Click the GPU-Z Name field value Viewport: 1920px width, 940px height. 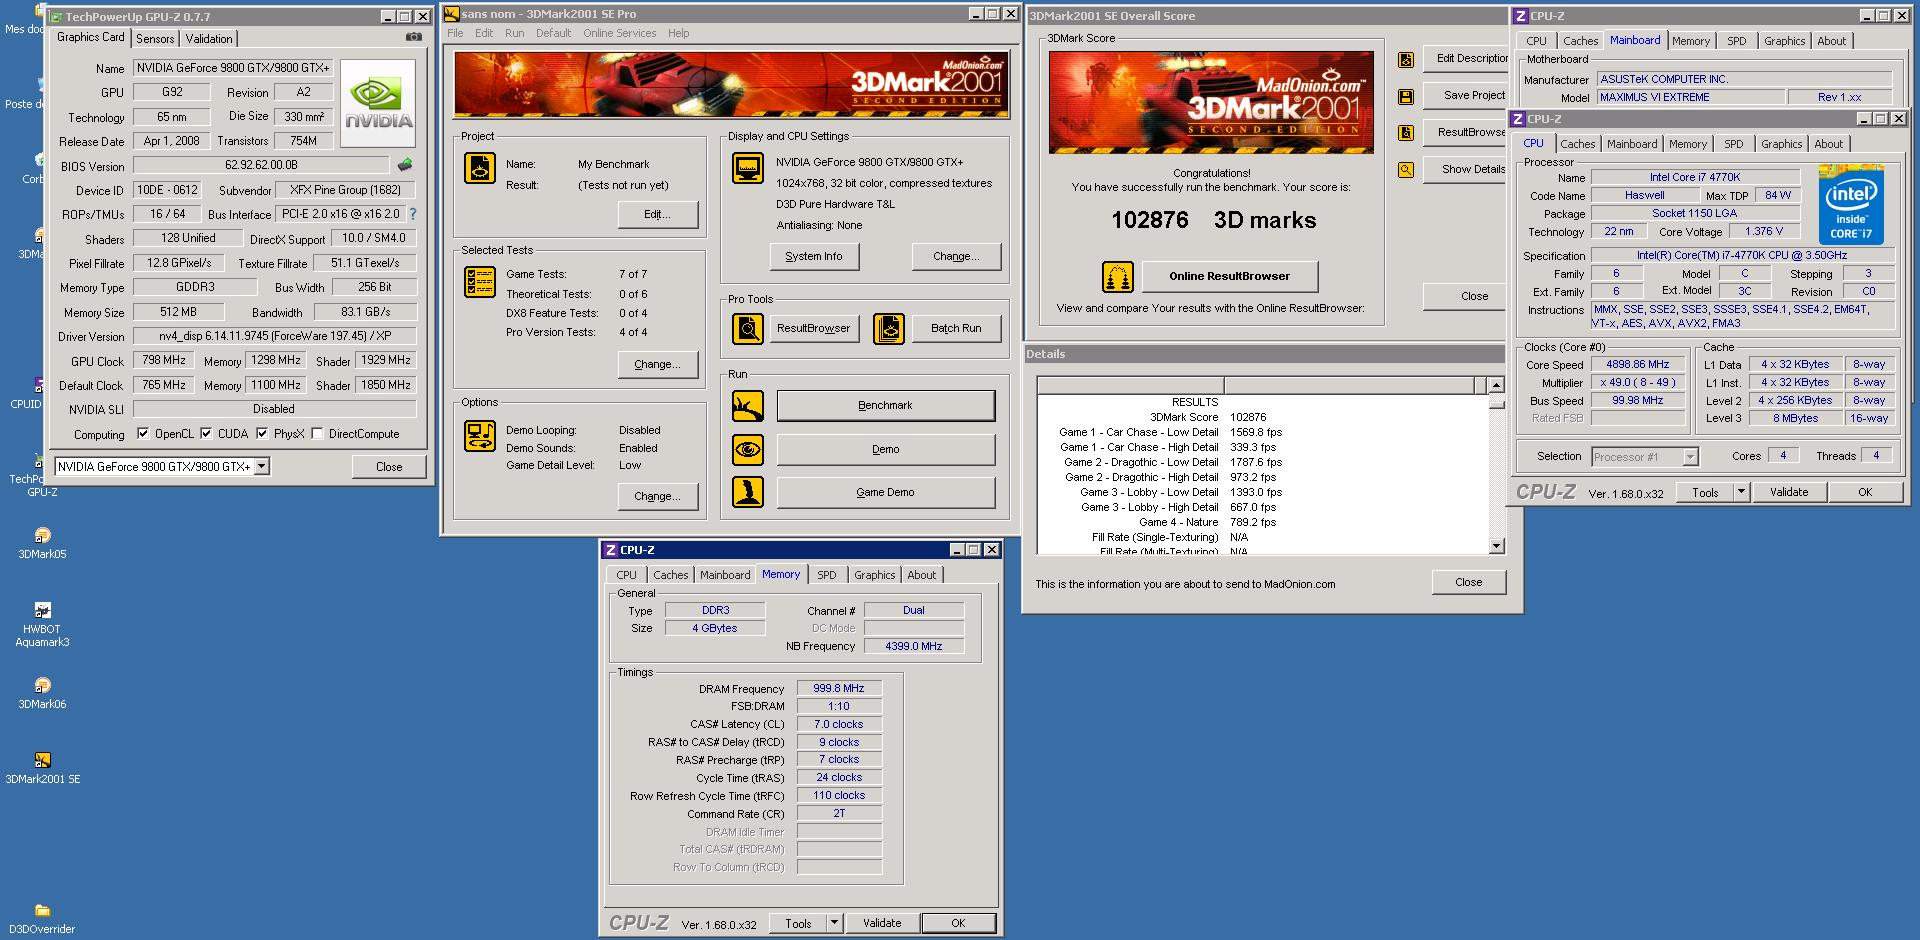click(234, 68)
